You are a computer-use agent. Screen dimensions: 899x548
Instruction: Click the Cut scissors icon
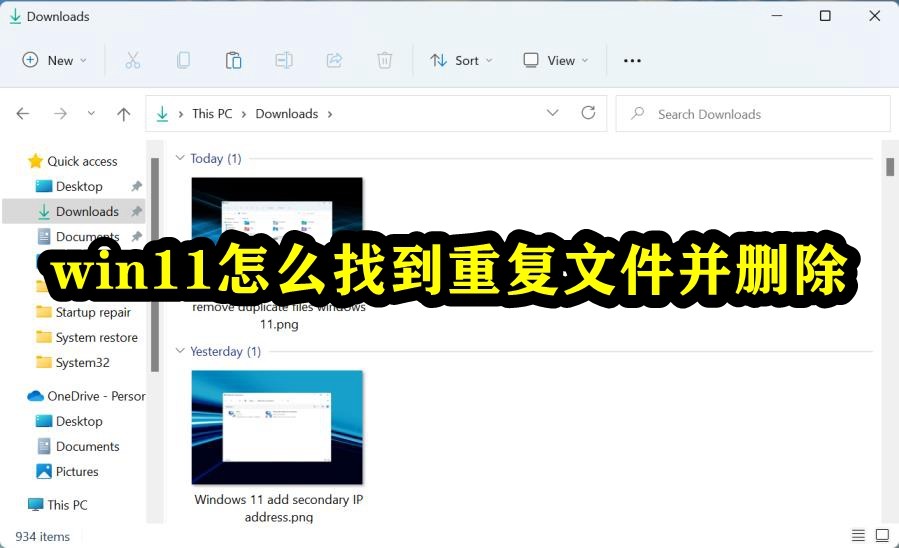pyautogui.click(x=132, y=60)
